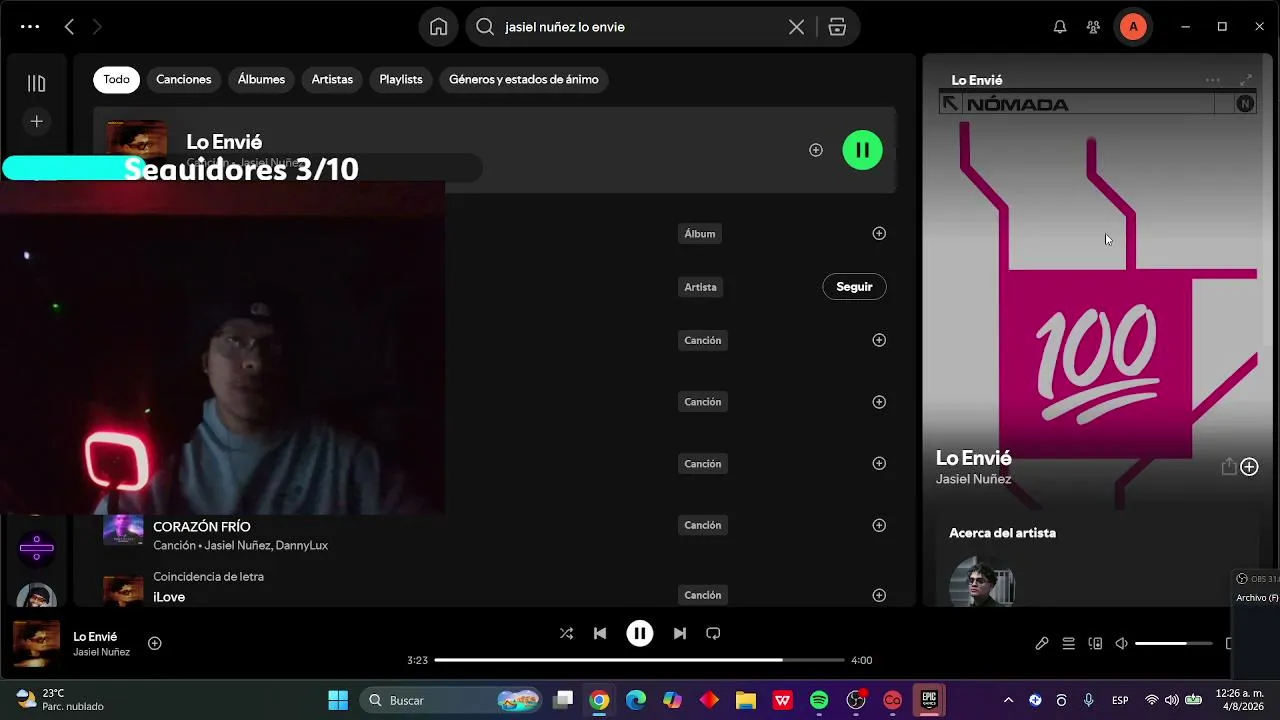This screenshot has width=1280, height=720.
Task: Open the top result title Lo Envié
Action: [x=224, y=142]
